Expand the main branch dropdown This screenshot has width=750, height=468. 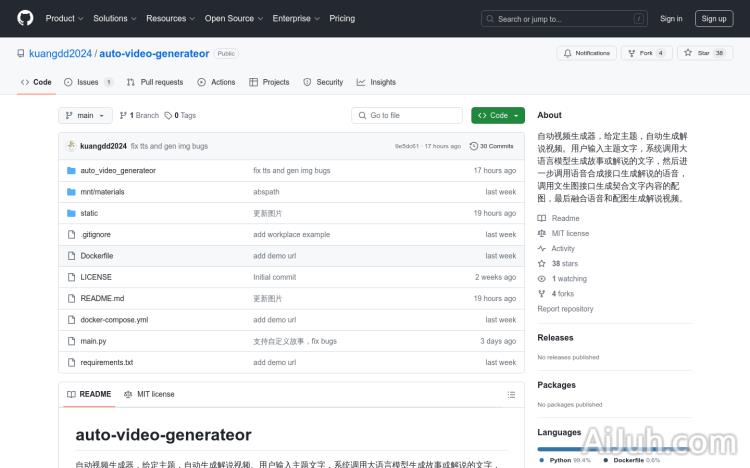click(85, 116)
